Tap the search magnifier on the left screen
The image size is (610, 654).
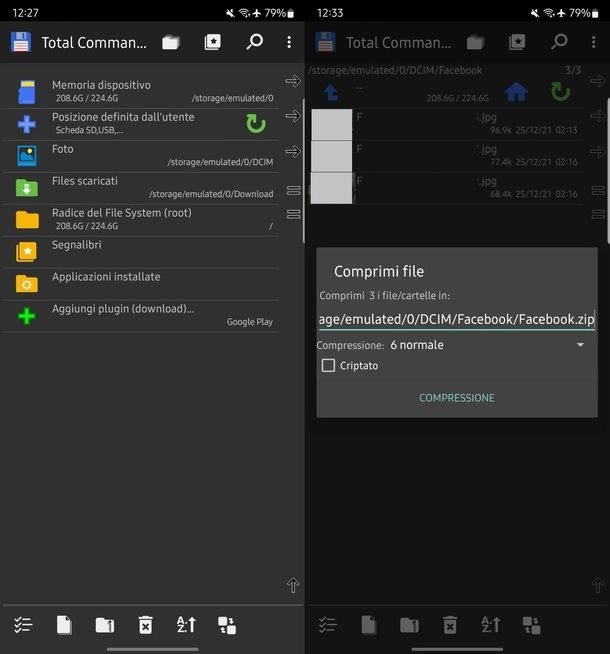(x=254, y=42)
